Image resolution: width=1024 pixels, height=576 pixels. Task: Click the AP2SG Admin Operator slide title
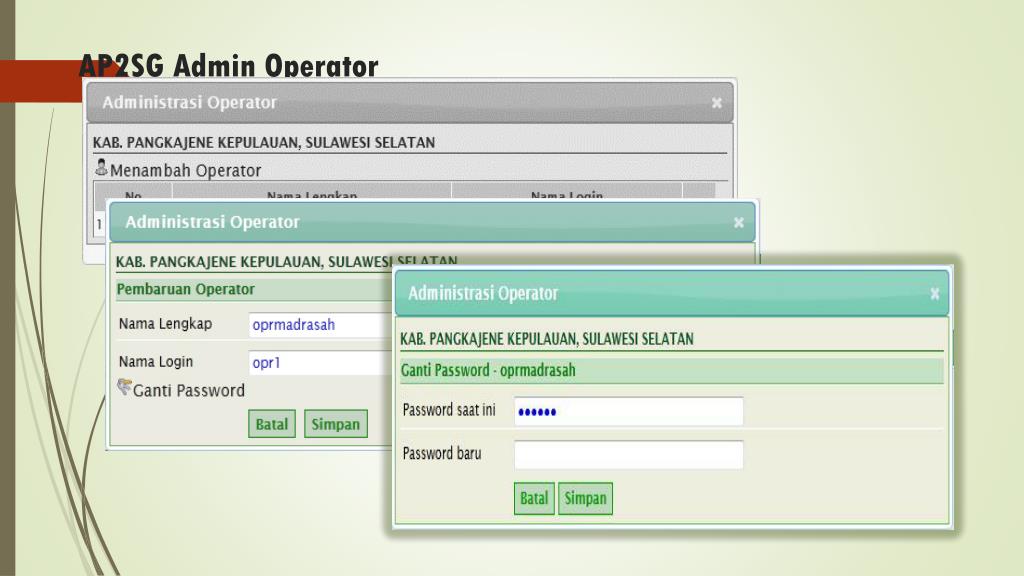point(229,65)
